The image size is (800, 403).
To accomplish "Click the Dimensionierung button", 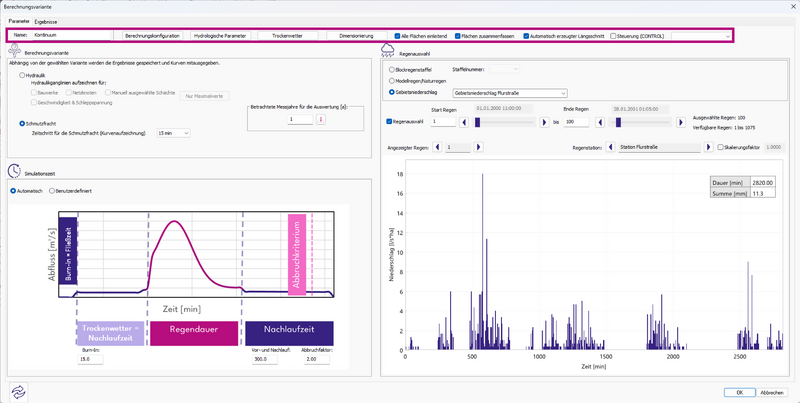I will (x=357, y=36).
